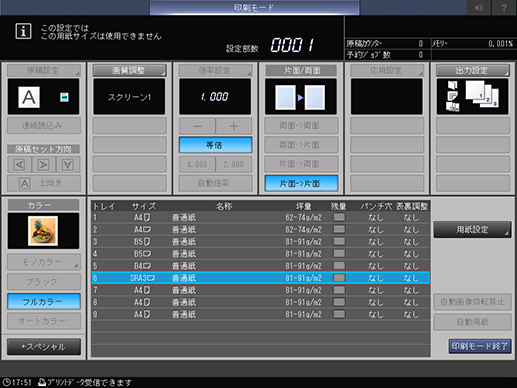Select the left-pointing original direction icon

tap(20, 165)
